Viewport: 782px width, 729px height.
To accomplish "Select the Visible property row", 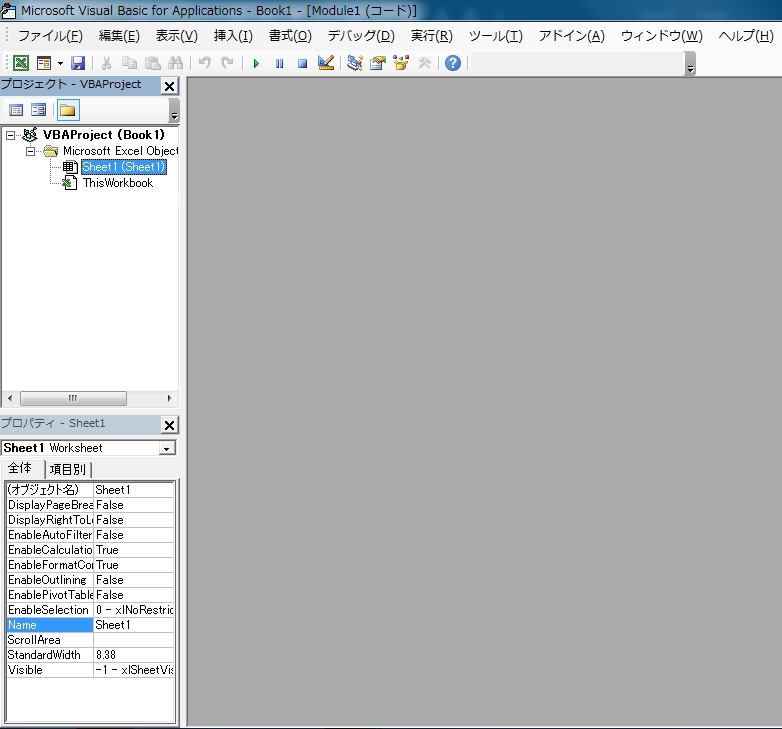I will tap(90, 670).
